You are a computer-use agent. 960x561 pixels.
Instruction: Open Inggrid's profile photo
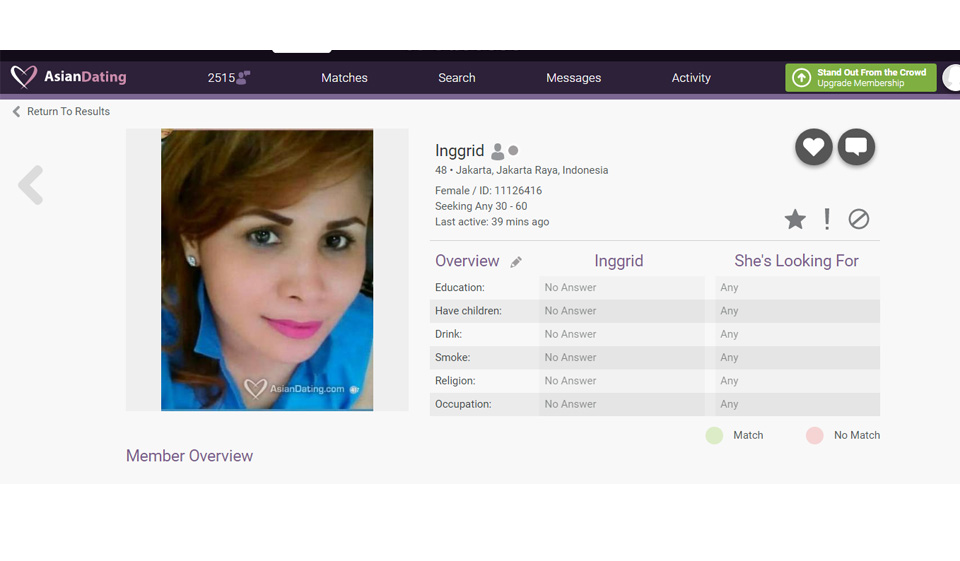tap(267, 270)
